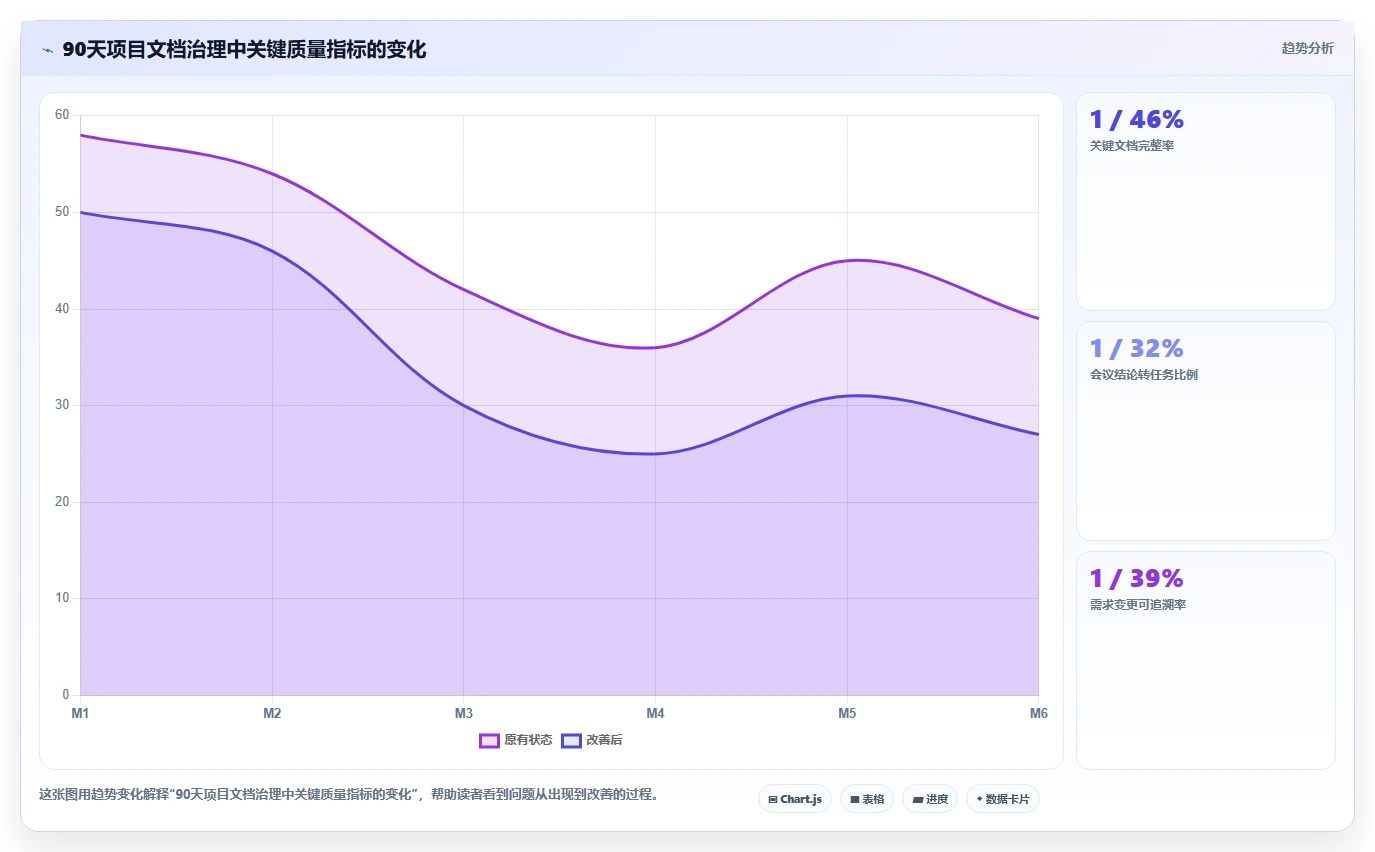Click the 原有状态 legend label

pos(528,741)
